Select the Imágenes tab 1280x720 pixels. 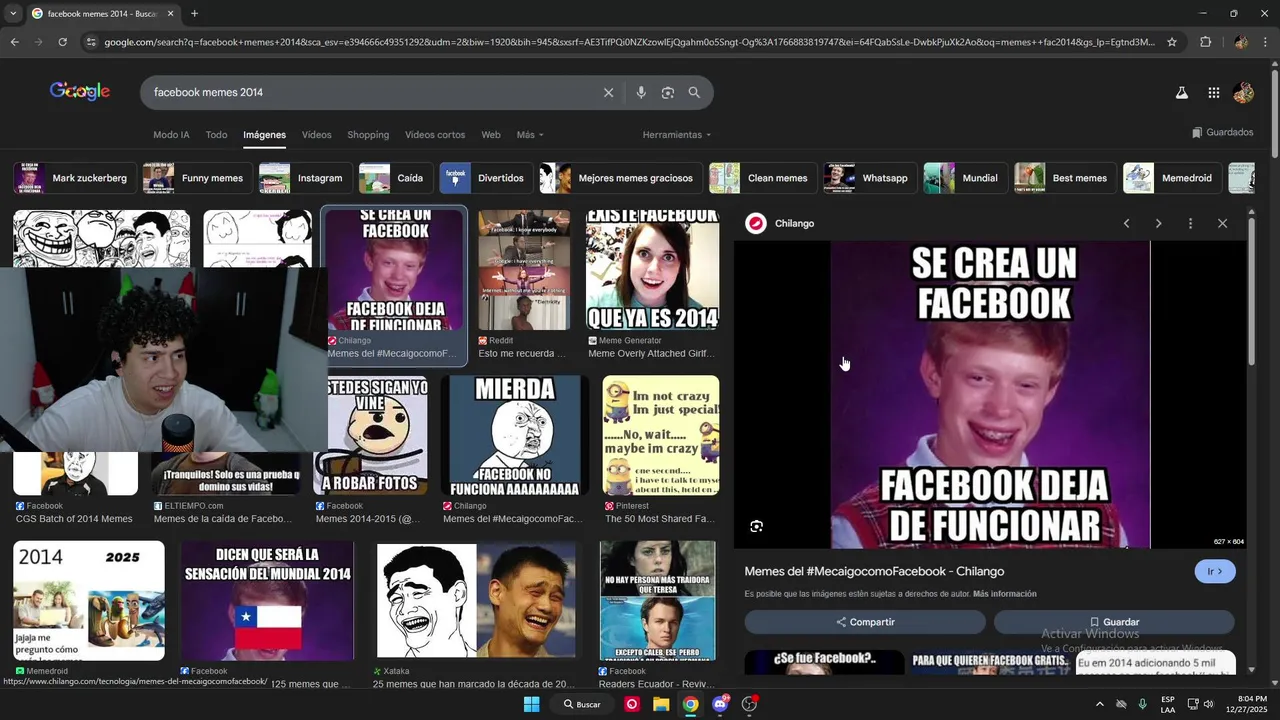(x=264, y=135)
